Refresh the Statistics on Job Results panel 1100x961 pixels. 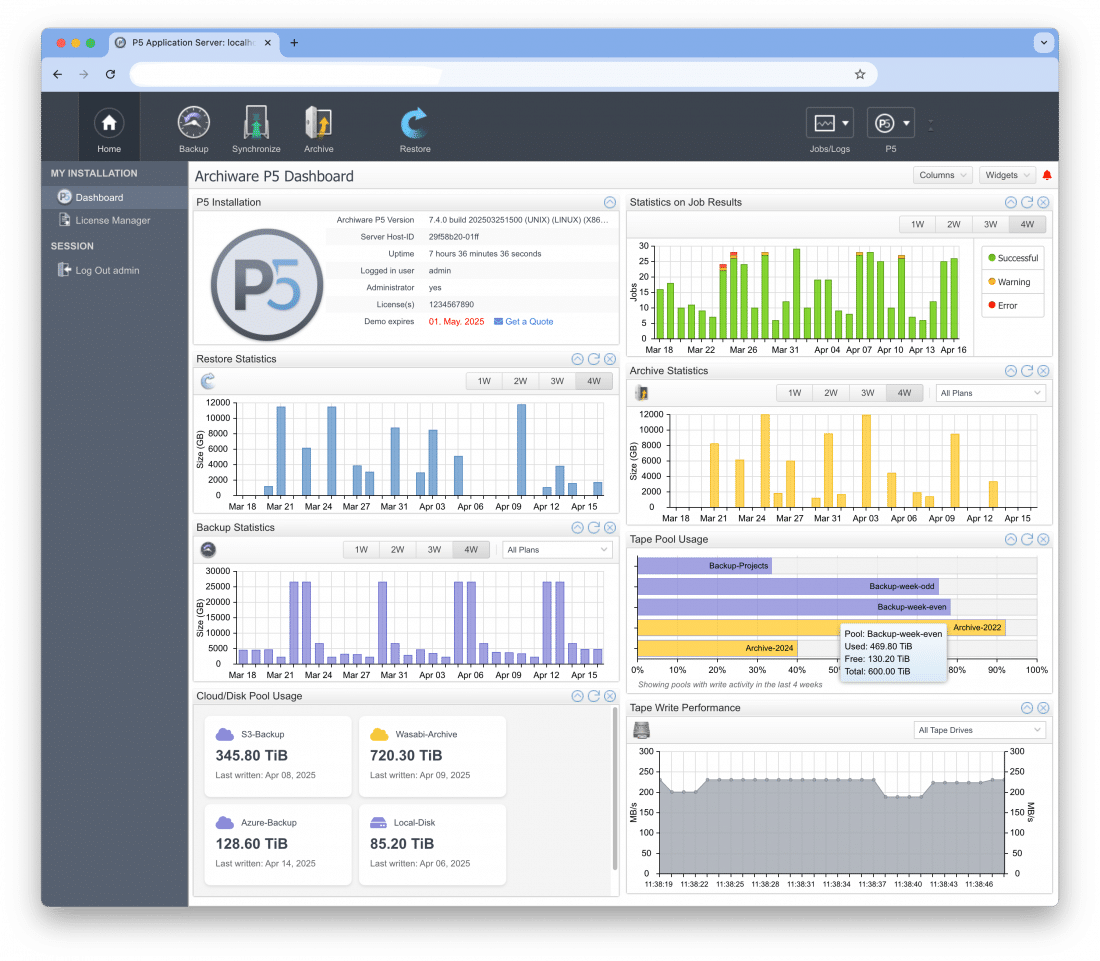tap(1026, 201)
